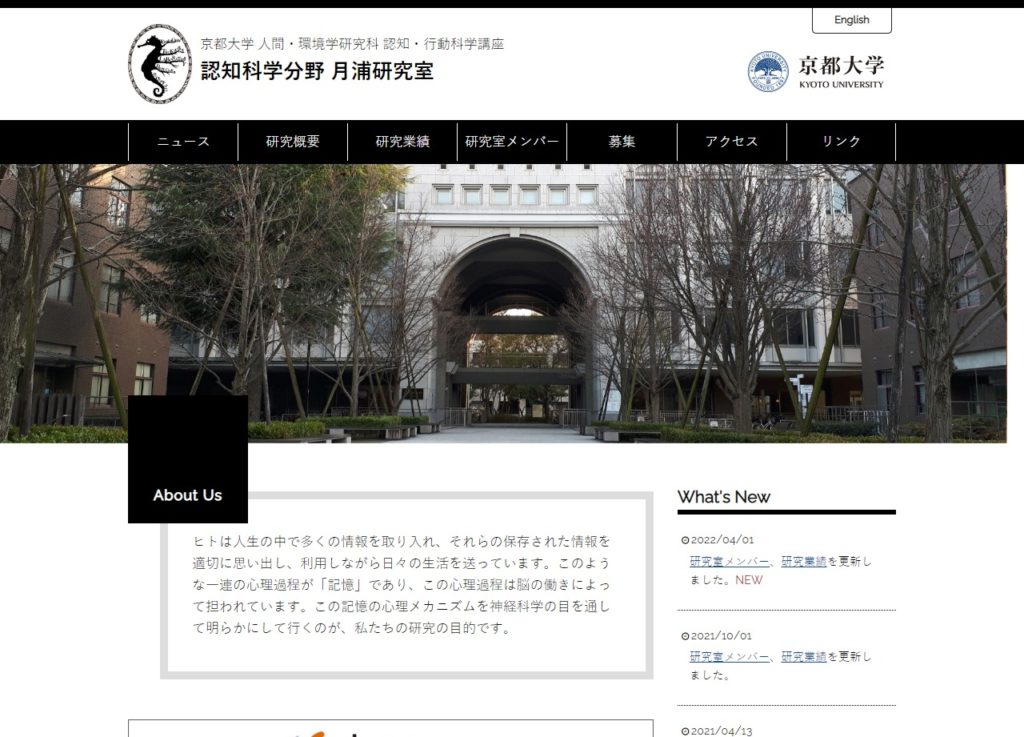Select 研究室メンバー in the navigation bar

pyautogui.click(x=512, y=142)
